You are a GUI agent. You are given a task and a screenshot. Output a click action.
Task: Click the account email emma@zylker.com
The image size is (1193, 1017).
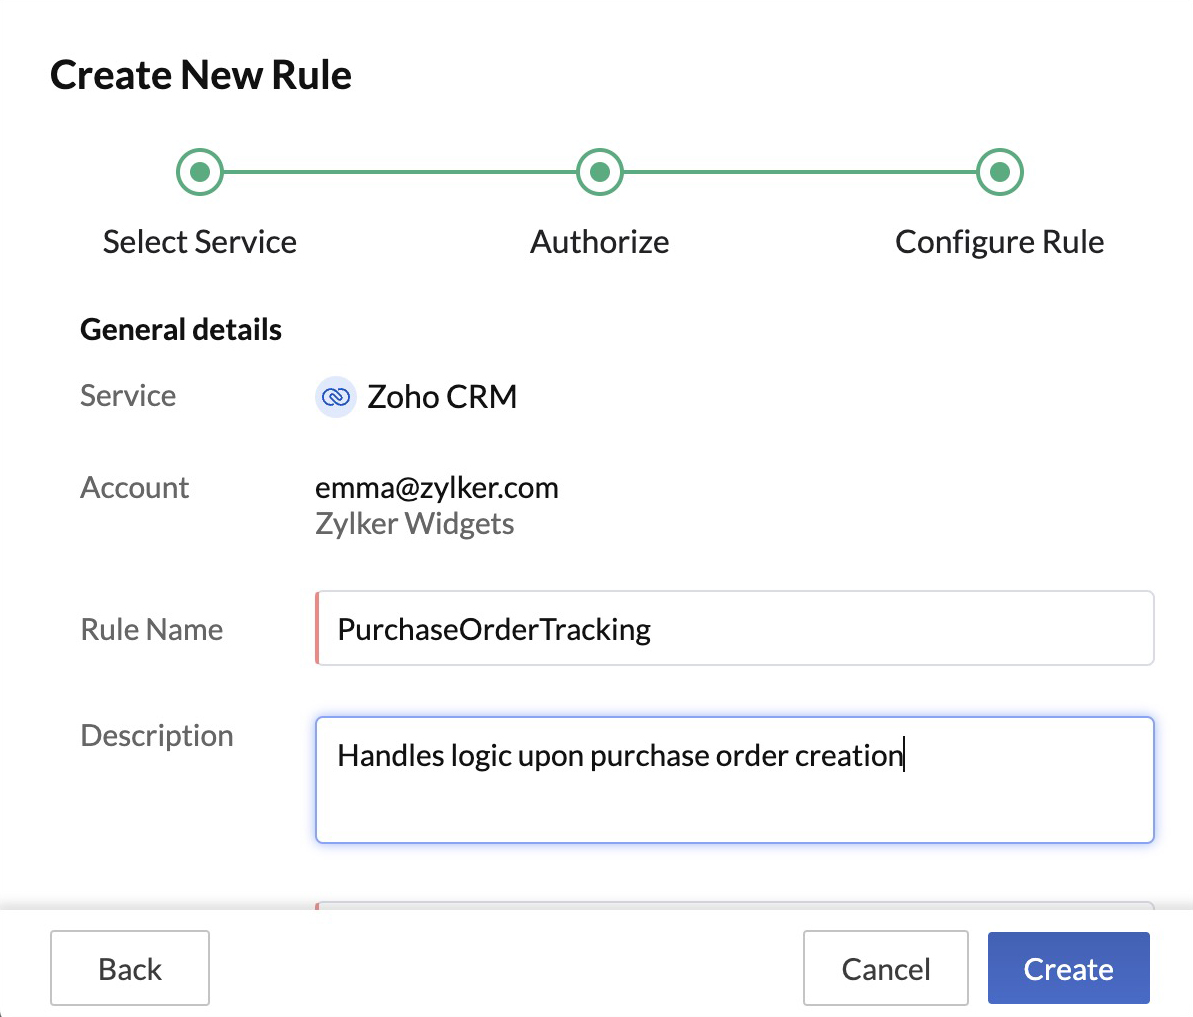coord(436,488)
